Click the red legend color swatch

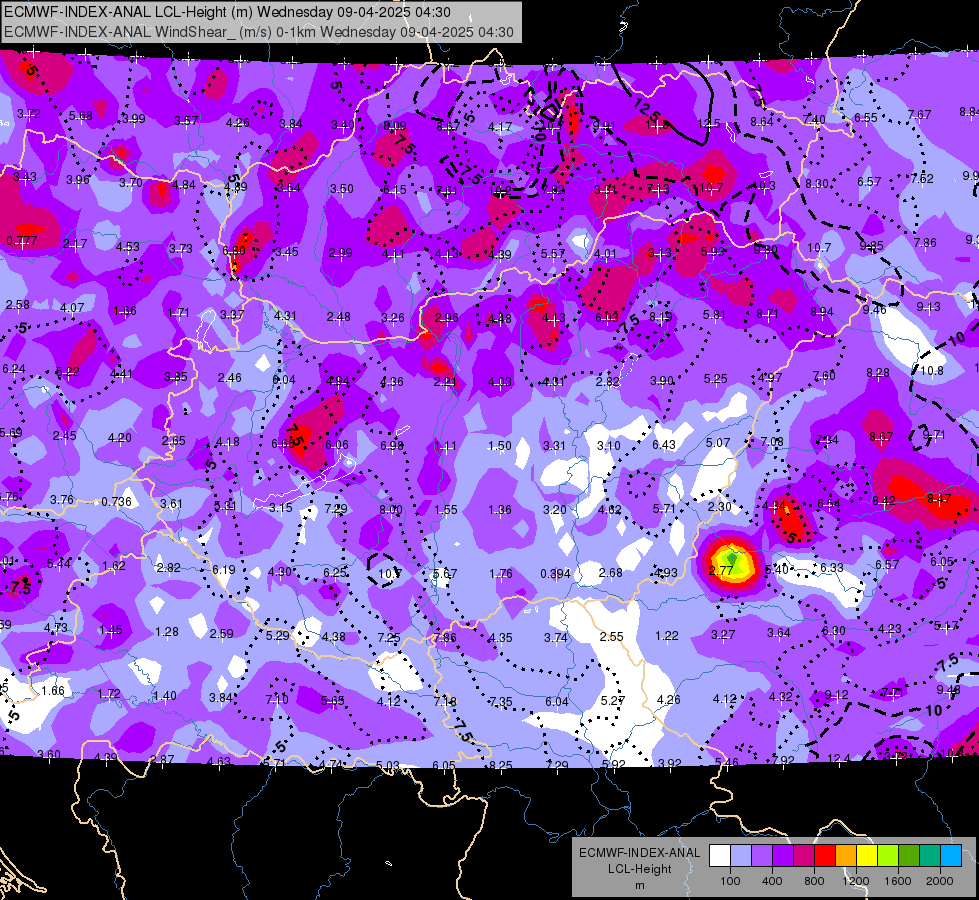(825, 856)
